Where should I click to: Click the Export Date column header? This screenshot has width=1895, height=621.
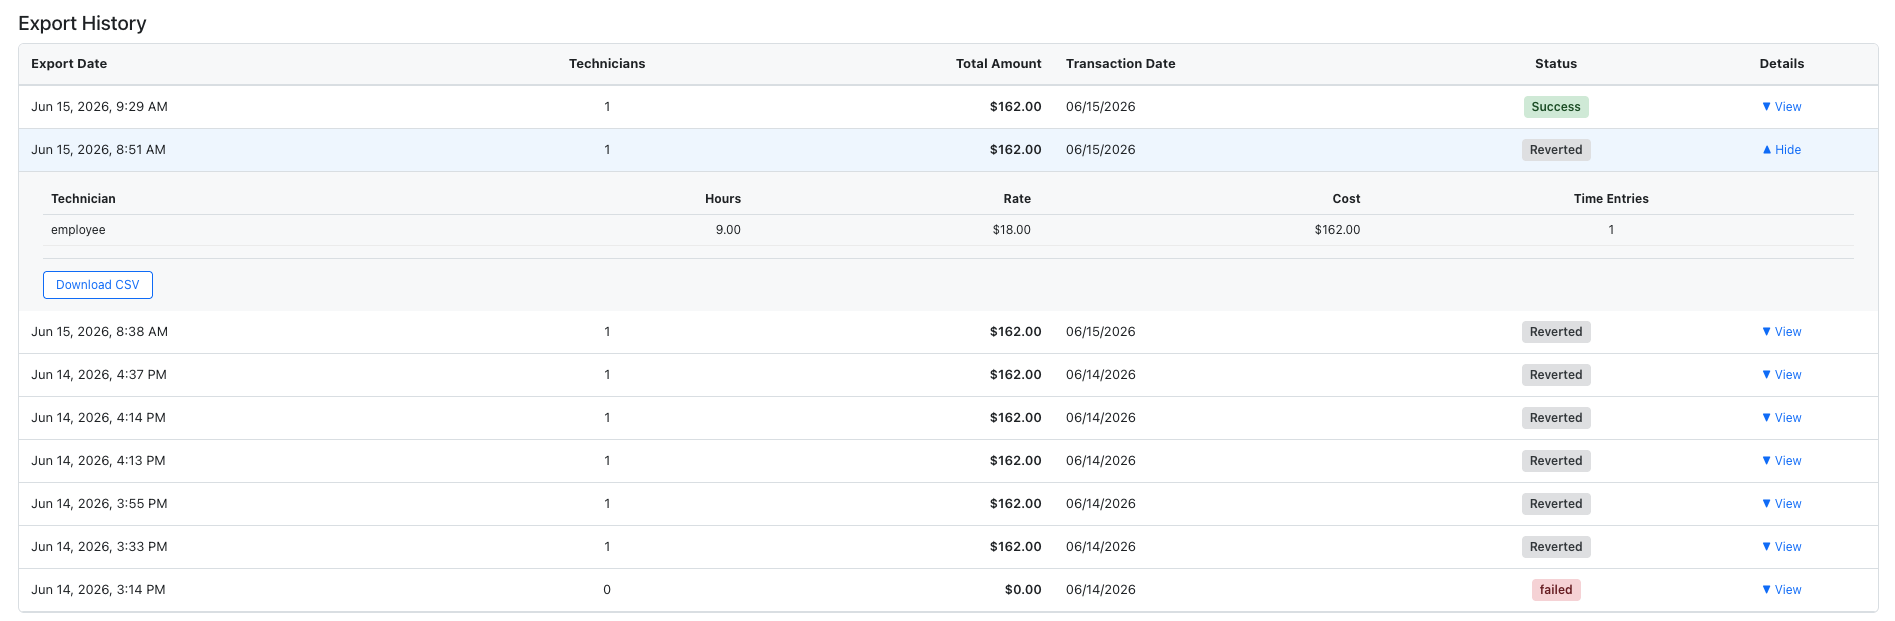click(x=69, y=64)
